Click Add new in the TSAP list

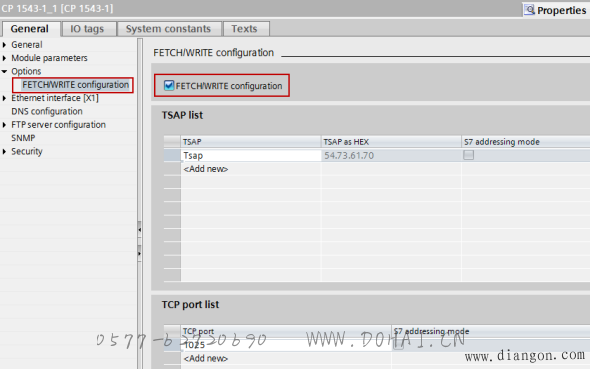click(205, 169)
